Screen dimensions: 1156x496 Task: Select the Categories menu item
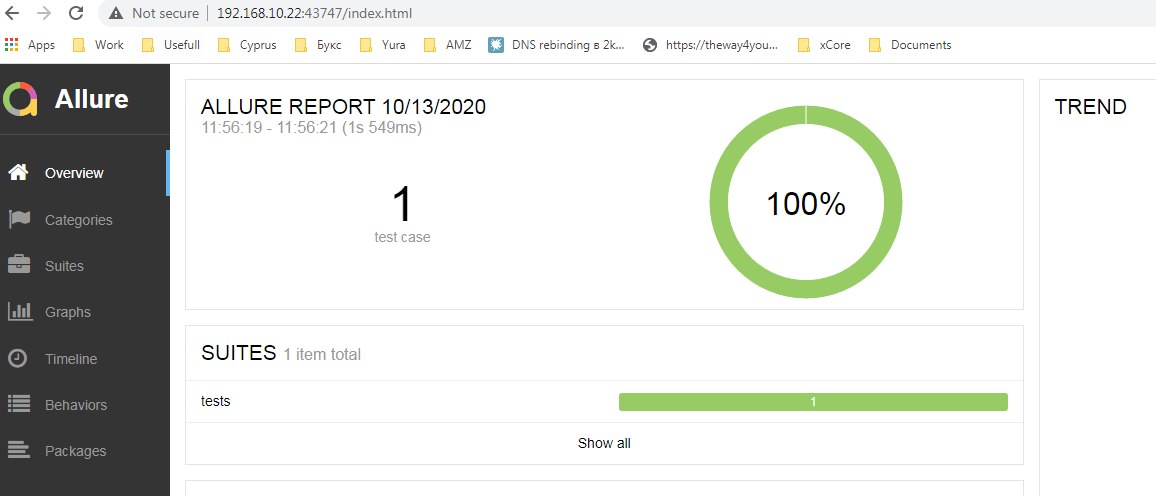point(85,220)
